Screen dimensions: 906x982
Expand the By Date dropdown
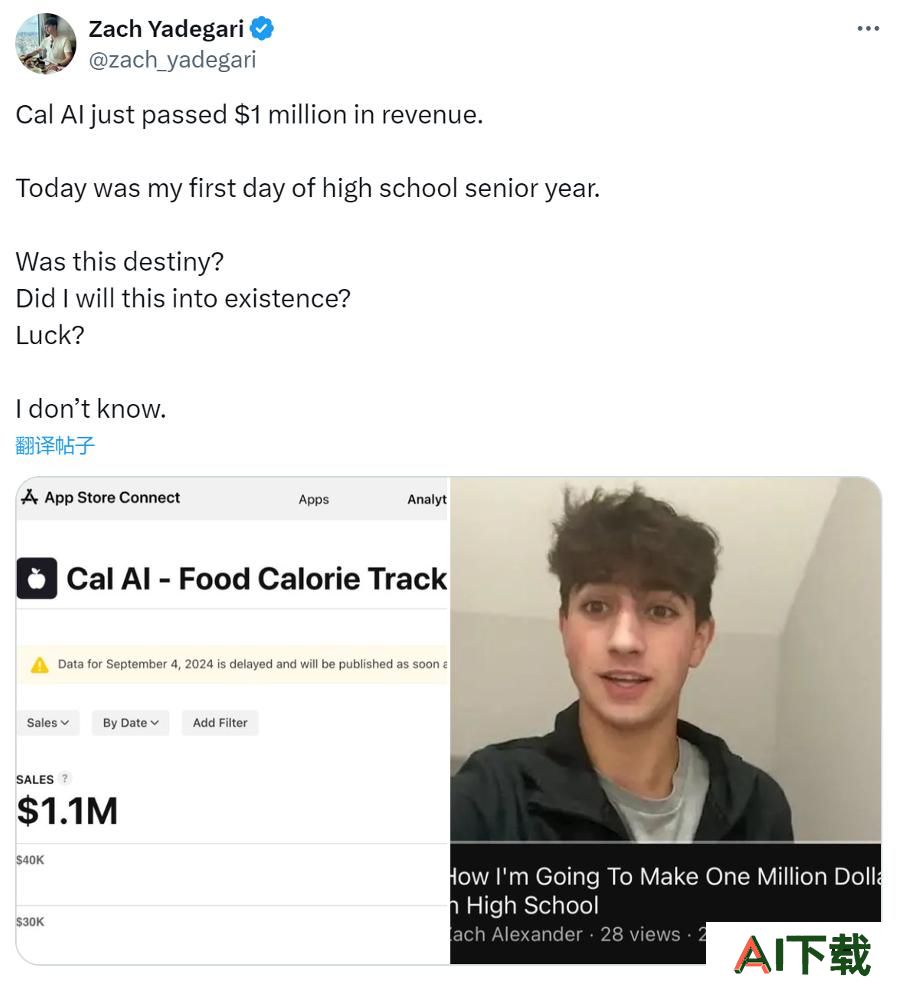131,723
